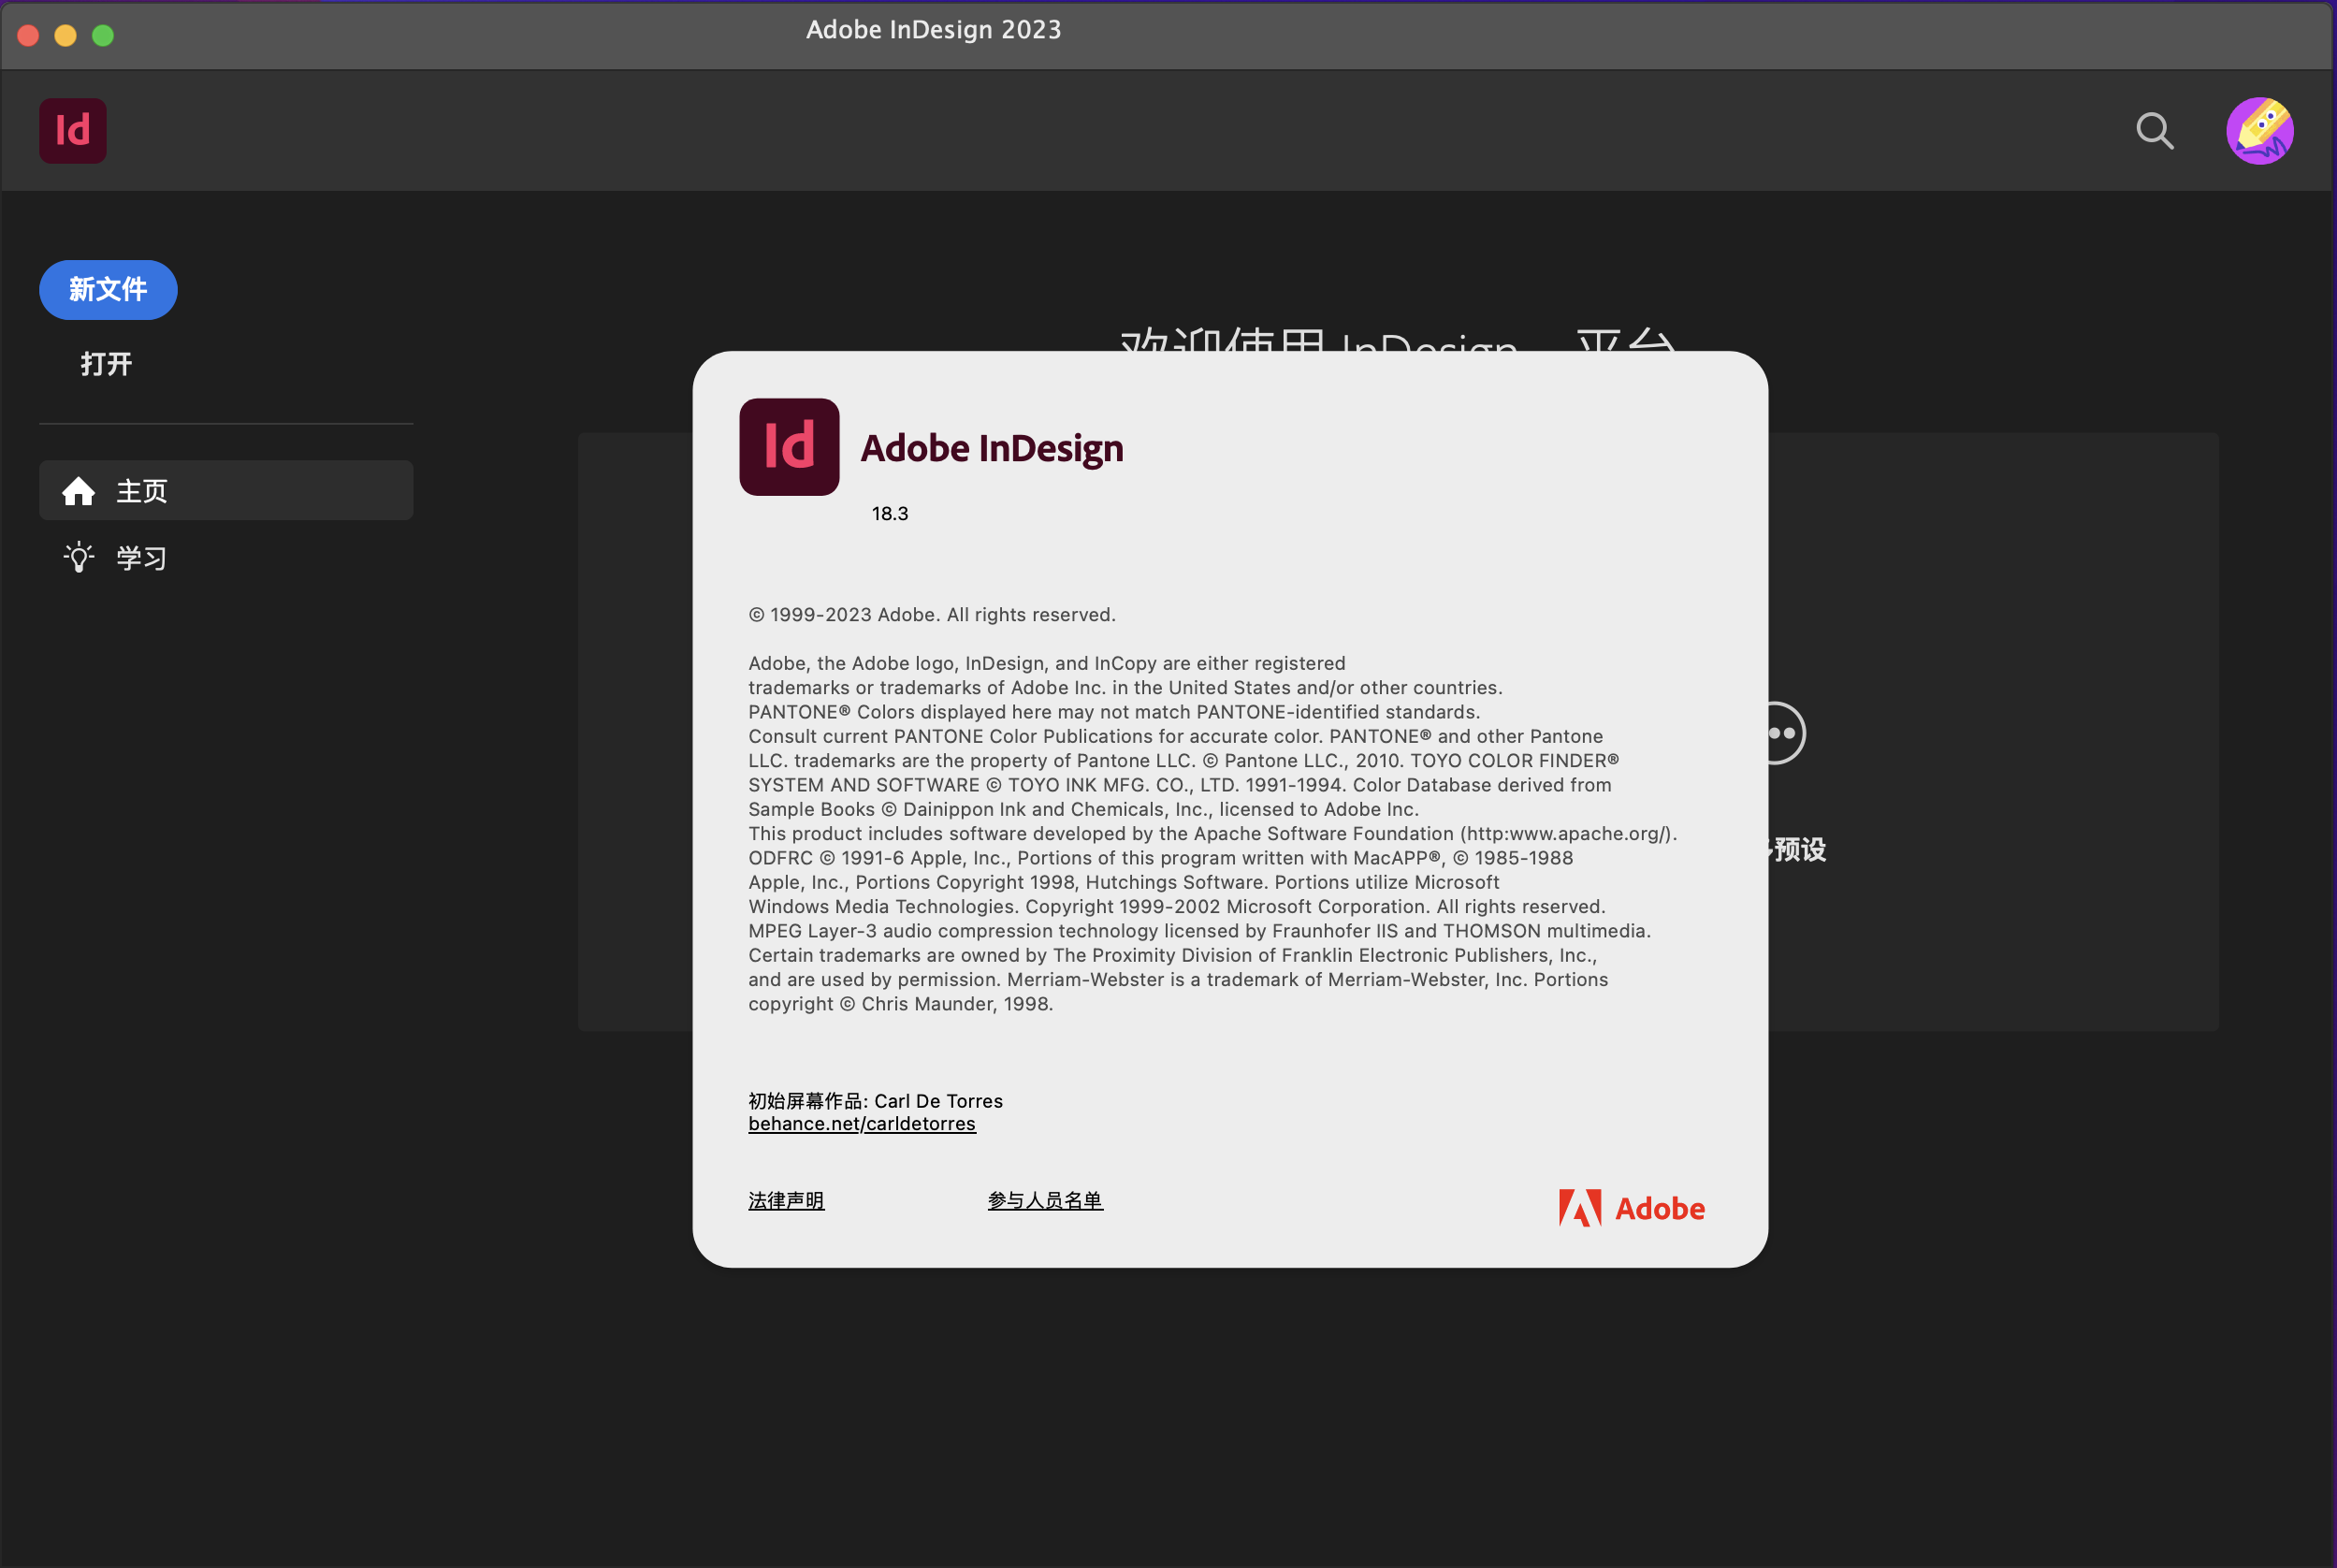Click the Adobe InDesign 2023 window title
2337x1568 pixels.
(x=933, y=29)
